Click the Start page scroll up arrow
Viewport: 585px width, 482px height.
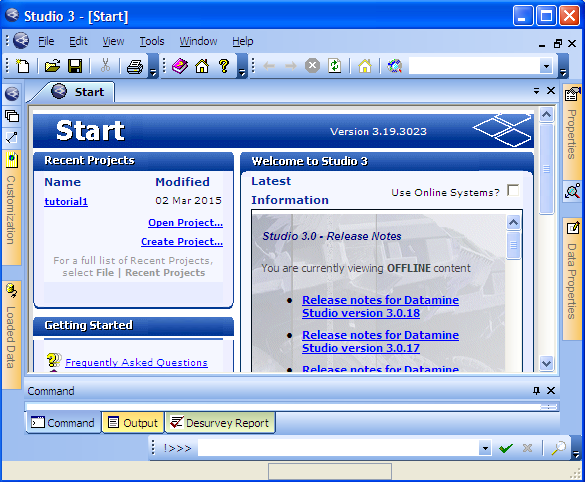547,115
